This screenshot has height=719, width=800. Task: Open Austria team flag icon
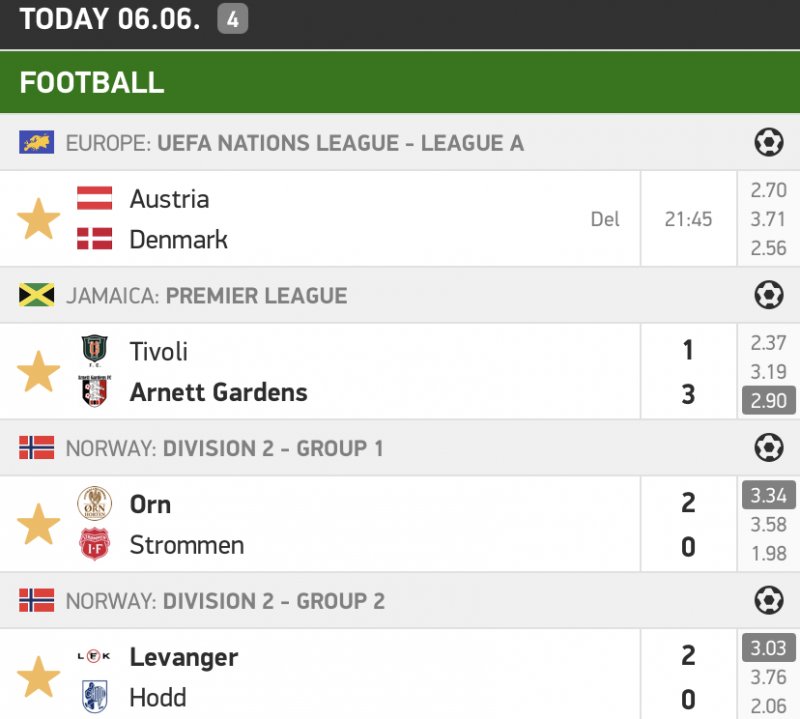(x=95, y=198)
